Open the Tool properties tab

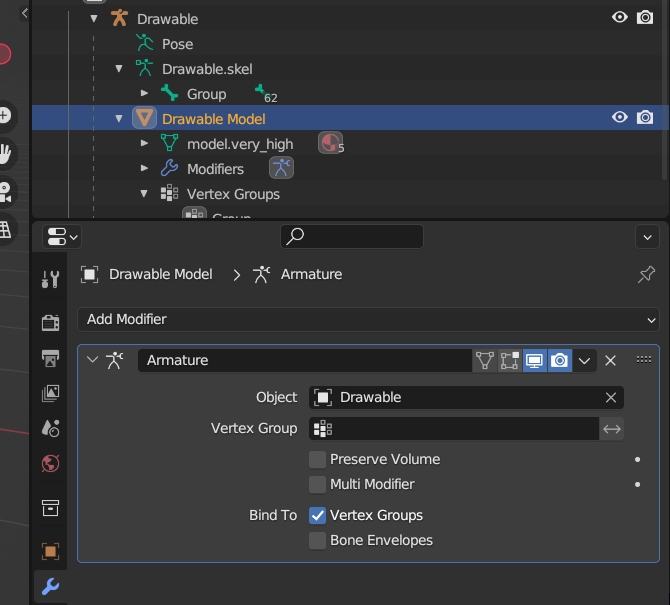[x=50, y=279]
